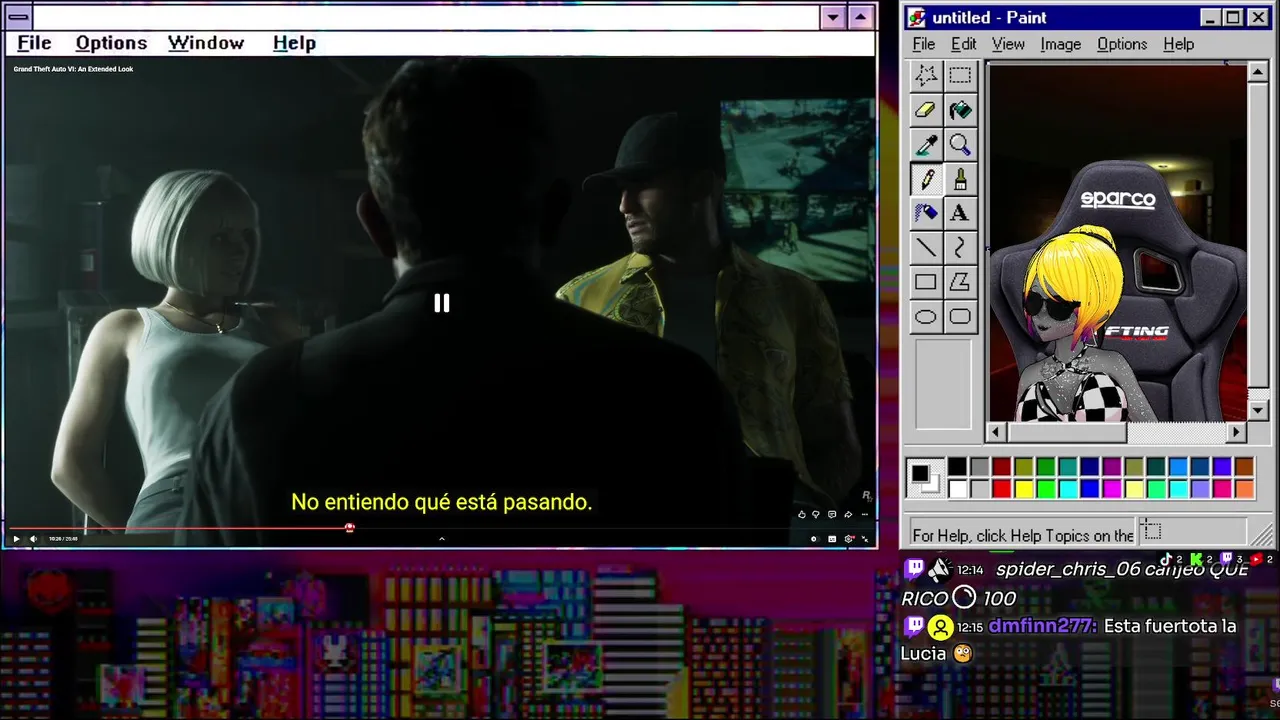Choose the Ellipse shape tool
Screen dimensions: 1280x720
926,317
